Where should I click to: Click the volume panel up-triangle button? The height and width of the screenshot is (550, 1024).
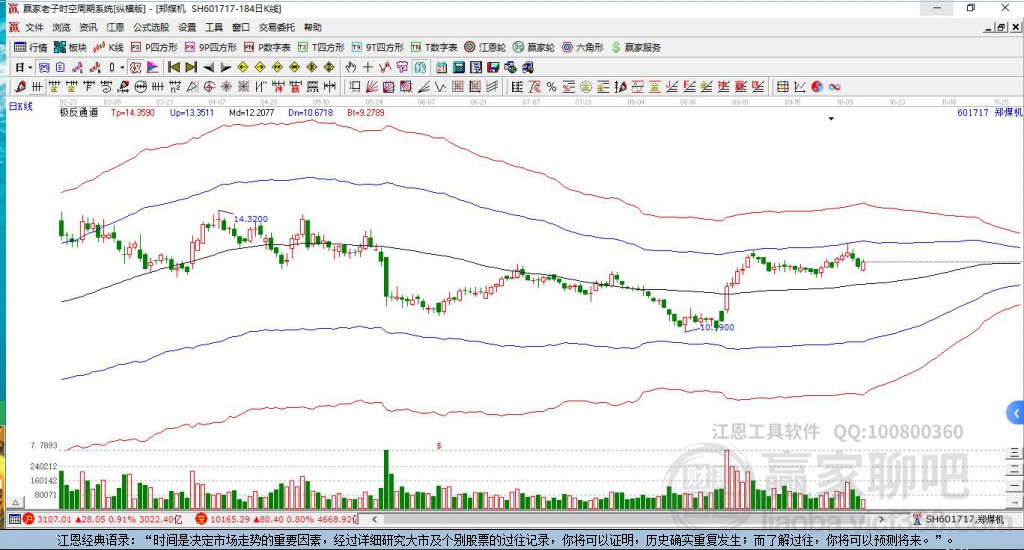pyautogui.click(x=16, y=502)
